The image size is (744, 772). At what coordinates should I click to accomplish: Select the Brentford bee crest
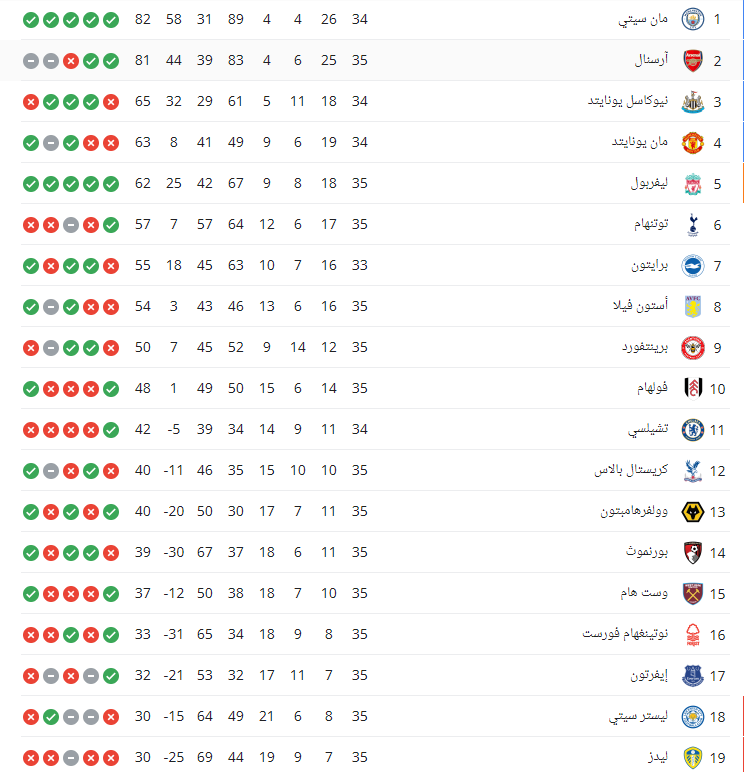point(692,347)
